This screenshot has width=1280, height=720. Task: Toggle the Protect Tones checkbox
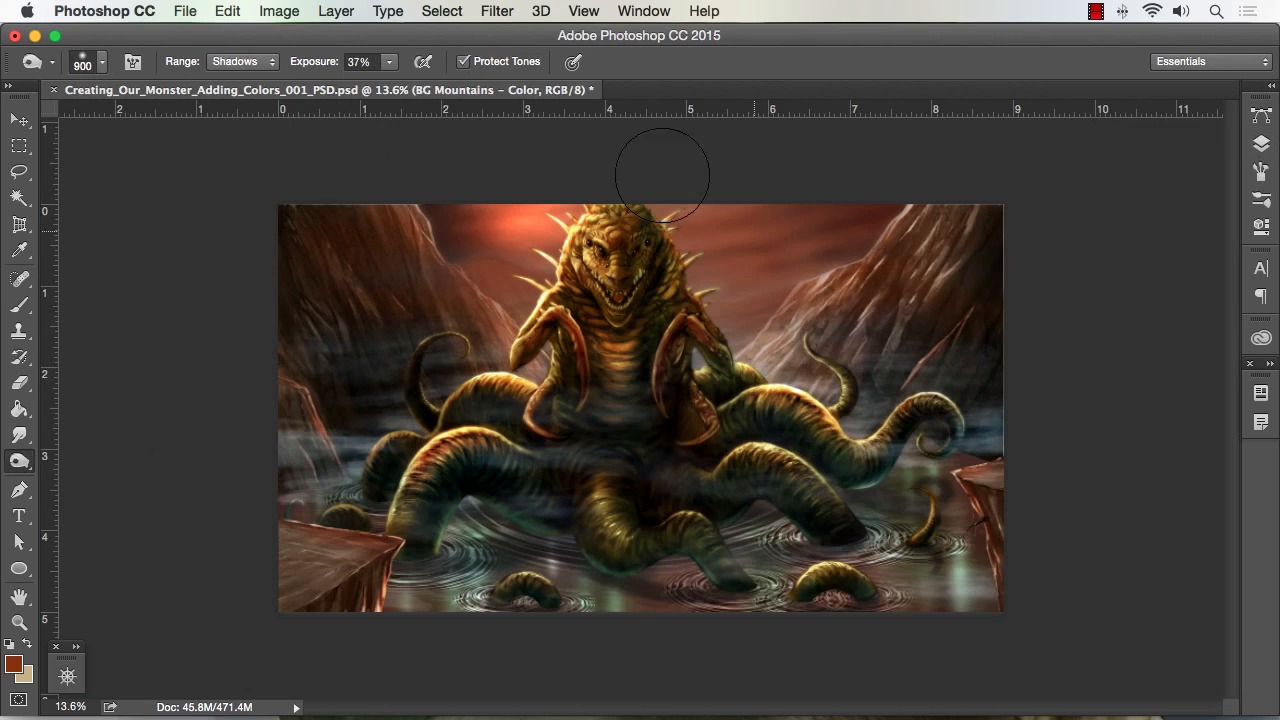(464, 62)
